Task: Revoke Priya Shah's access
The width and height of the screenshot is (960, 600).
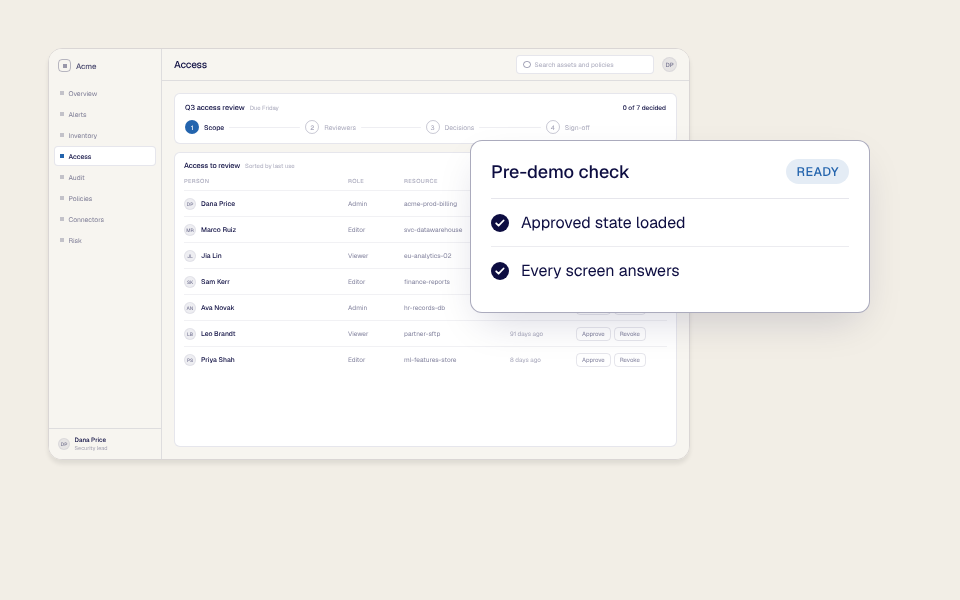Action: click(629, 360)
